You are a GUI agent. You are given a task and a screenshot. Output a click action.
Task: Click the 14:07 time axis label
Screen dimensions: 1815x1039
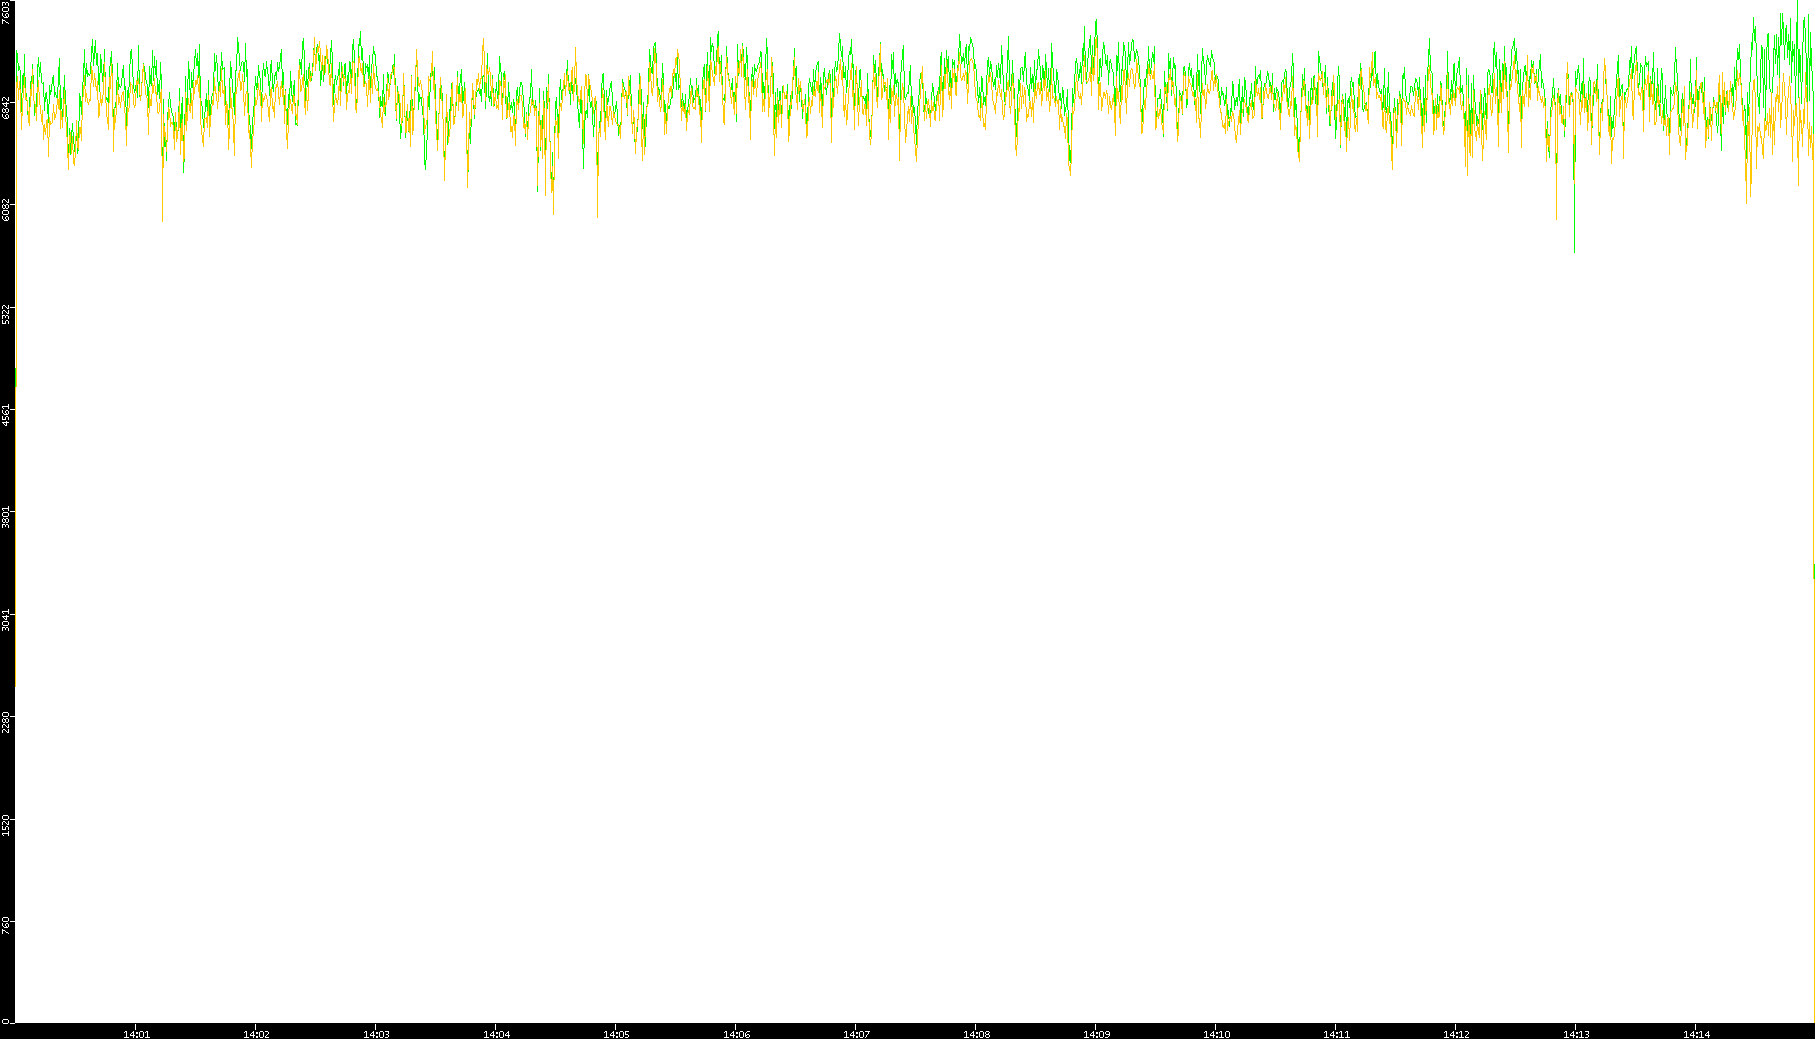(x=856, y=1034)
